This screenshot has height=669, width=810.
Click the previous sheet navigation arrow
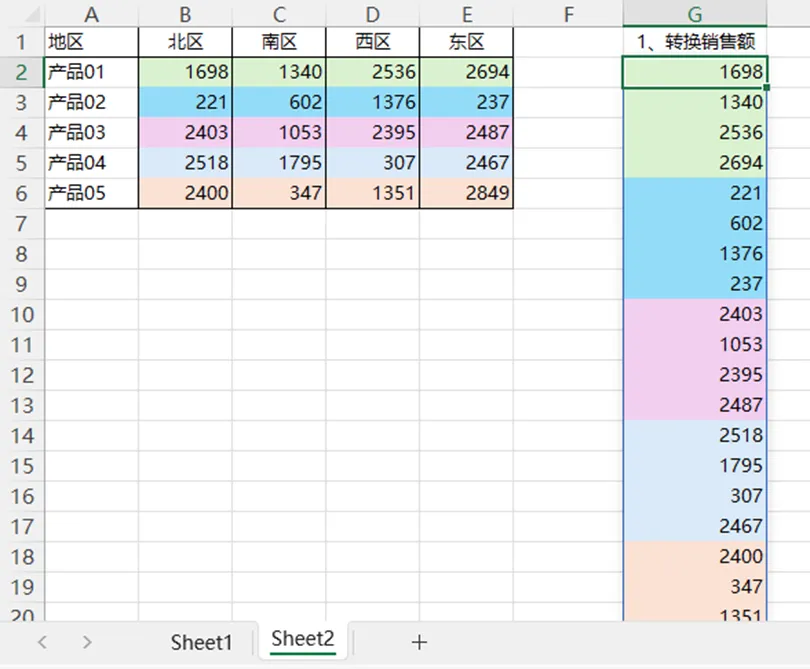(42, 642)
